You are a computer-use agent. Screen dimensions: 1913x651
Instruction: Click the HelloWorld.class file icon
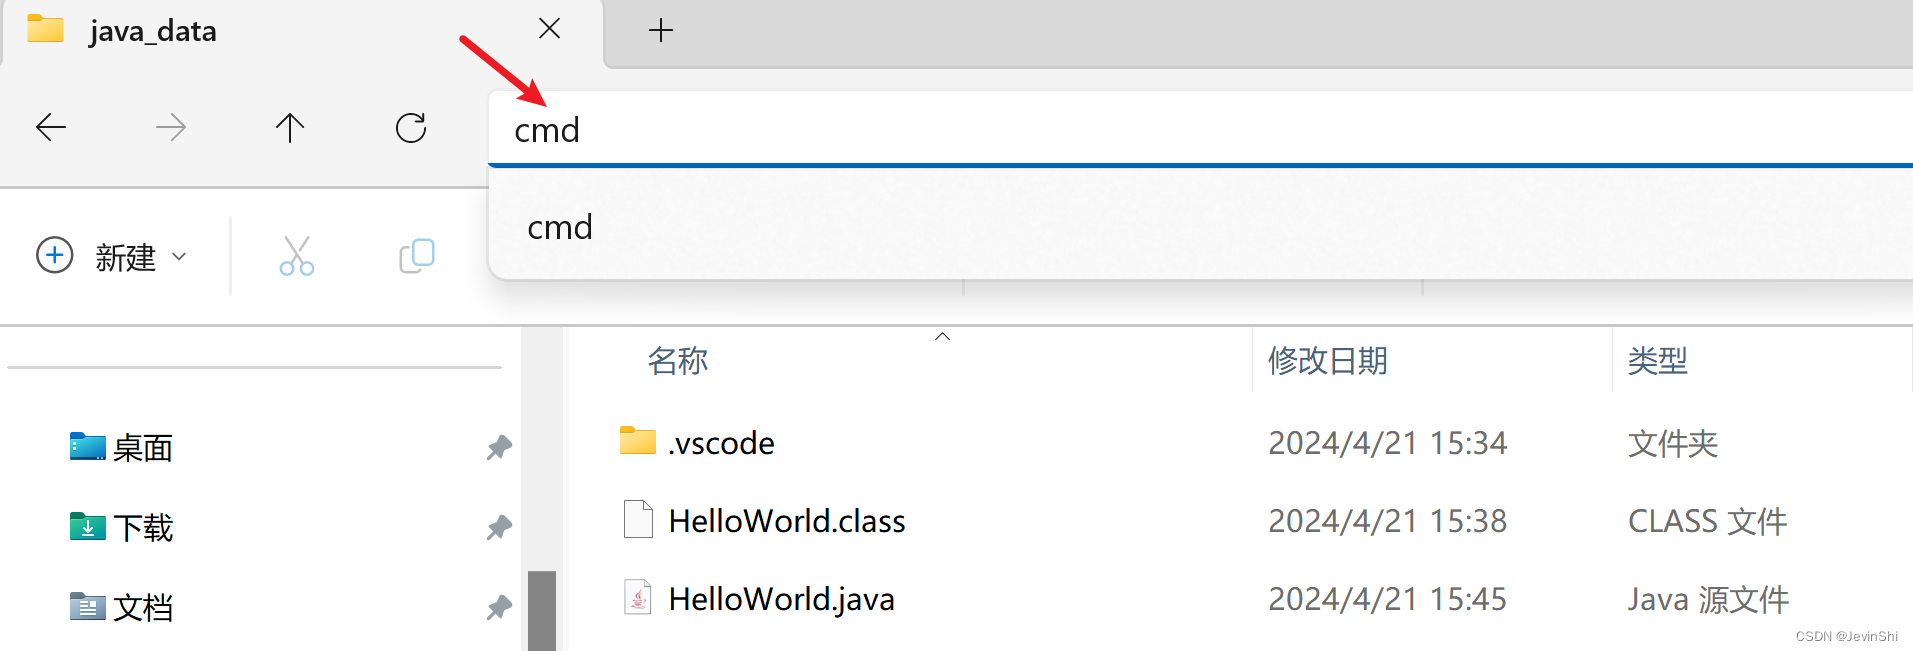638,519
